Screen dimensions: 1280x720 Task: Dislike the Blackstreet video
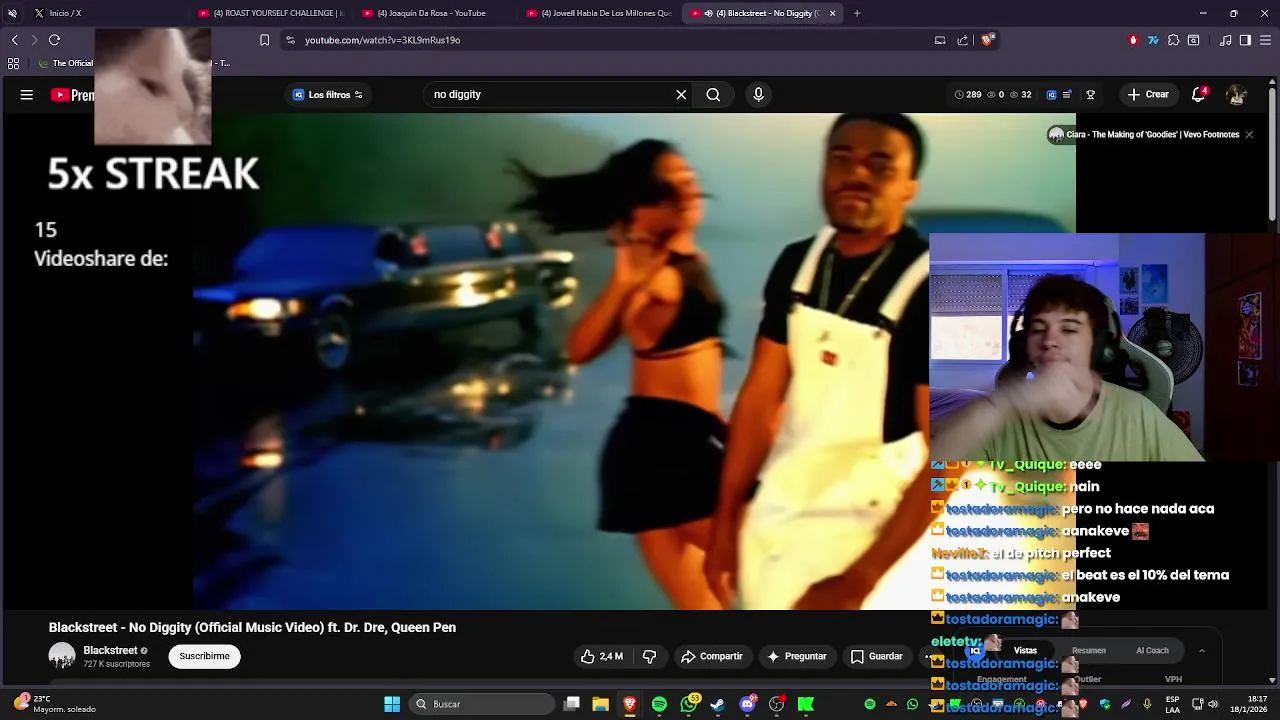(649, 656)
